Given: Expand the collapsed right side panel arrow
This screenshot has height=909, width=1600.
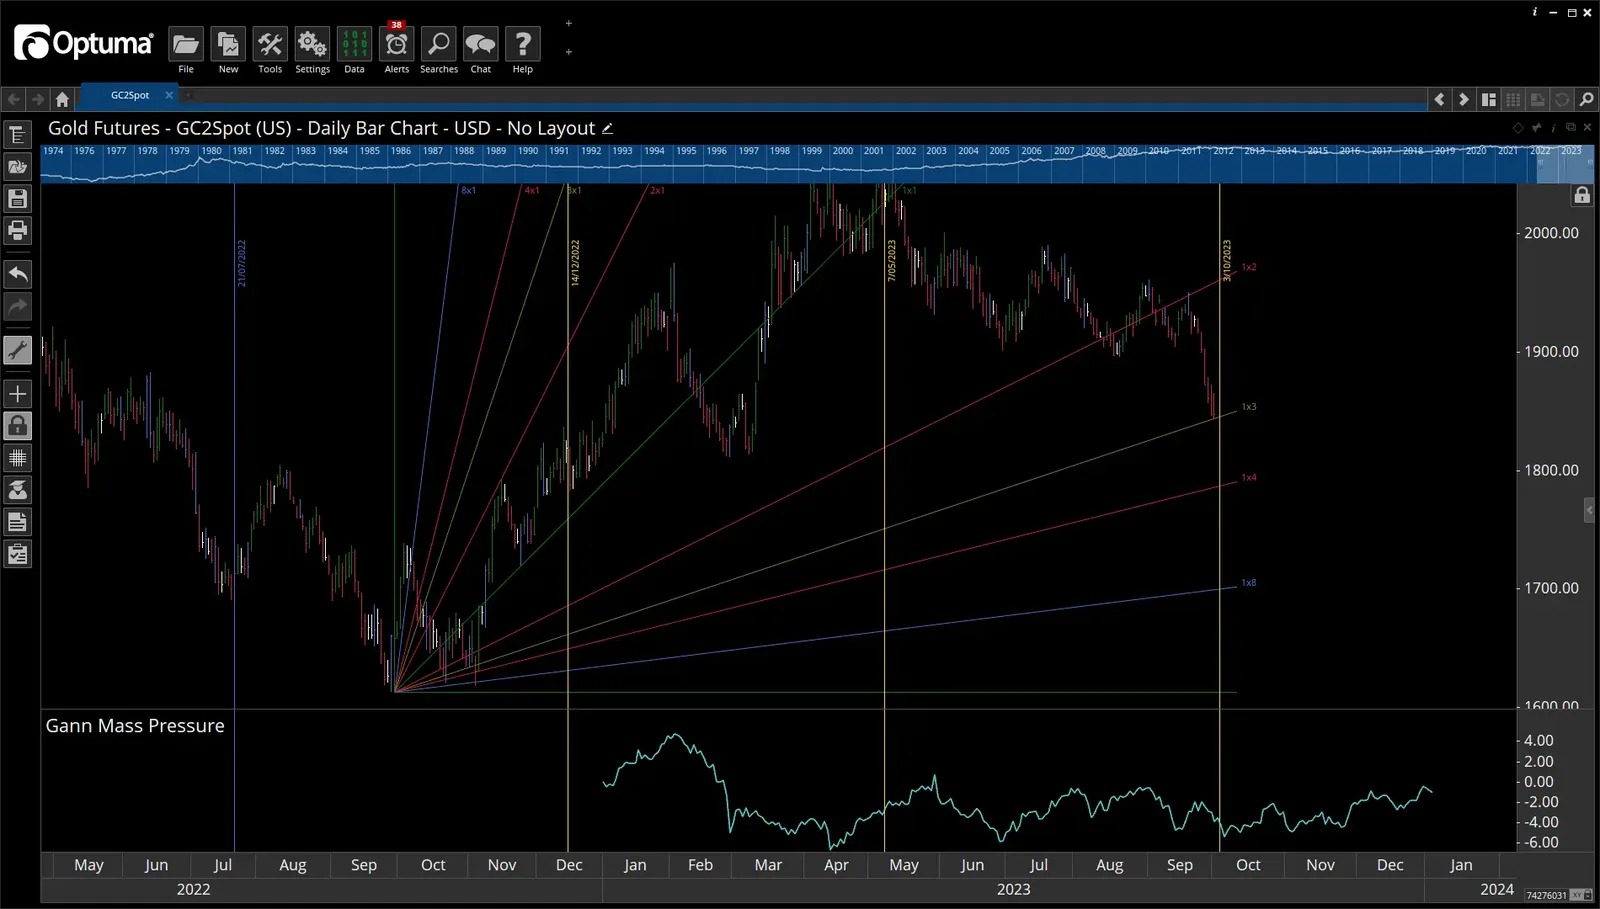Looking at the screenshot, I should (x=1590, y=510).
